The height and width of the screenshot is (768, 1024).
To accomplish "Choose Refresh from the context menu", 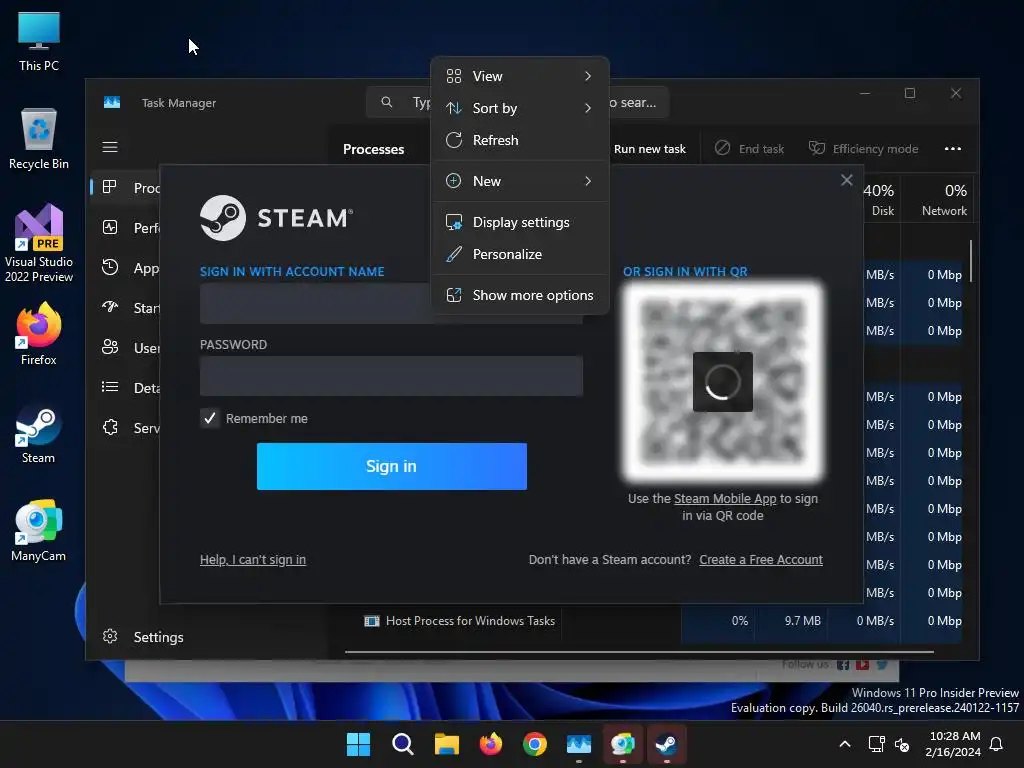I will click(x=520, y=140).
